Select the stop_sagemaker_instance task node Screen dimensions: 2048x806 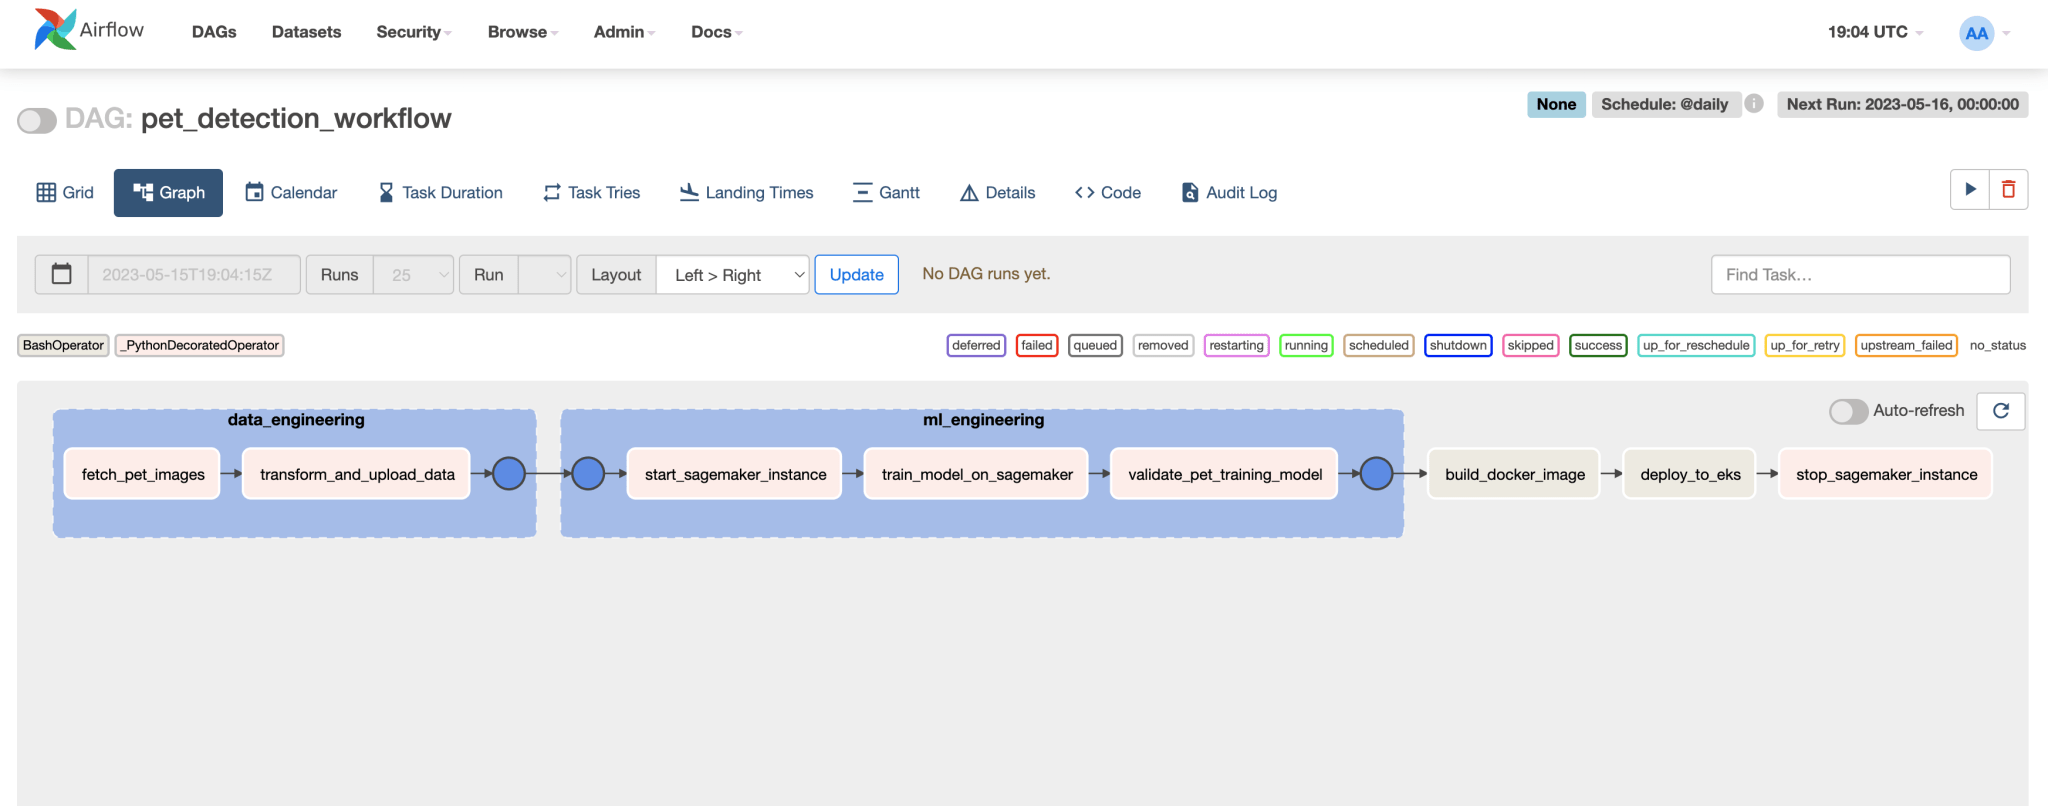click(x=1886, y=474)
